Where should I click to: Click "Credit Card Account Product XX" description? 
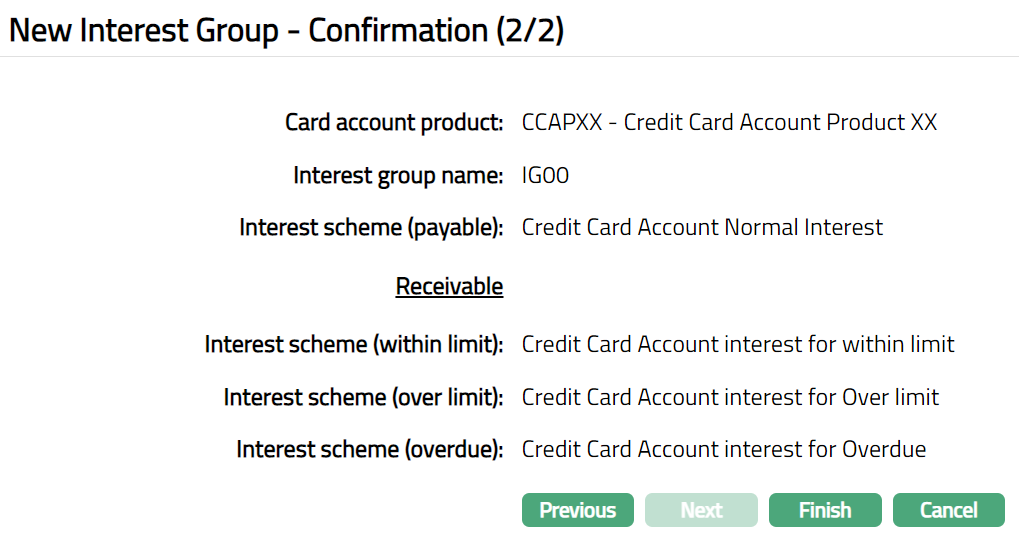point(780,123)
